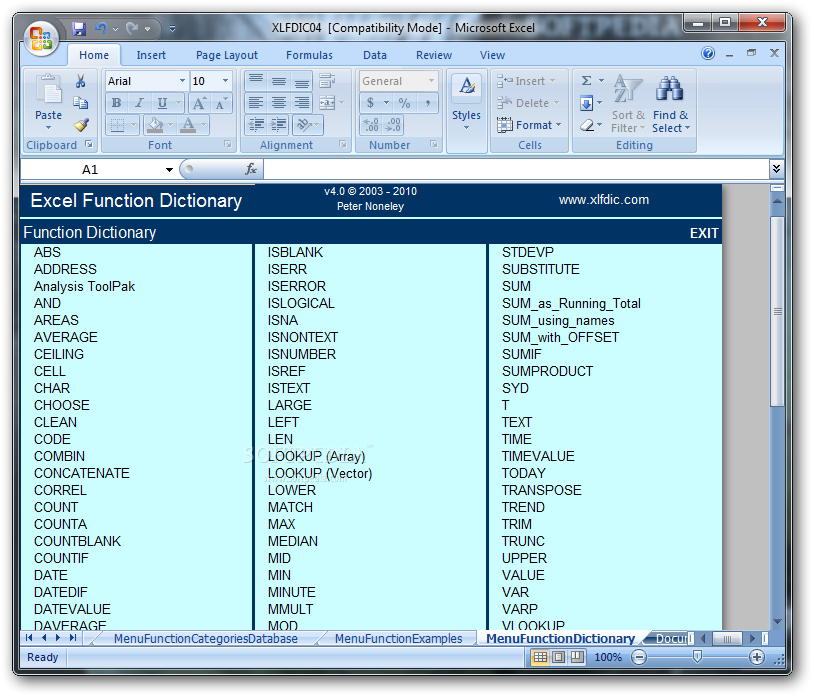Viewport: 813px width, 696px height.
Task: Open the SUMPRODUCT function entry
Action: (x=547, y=371)
